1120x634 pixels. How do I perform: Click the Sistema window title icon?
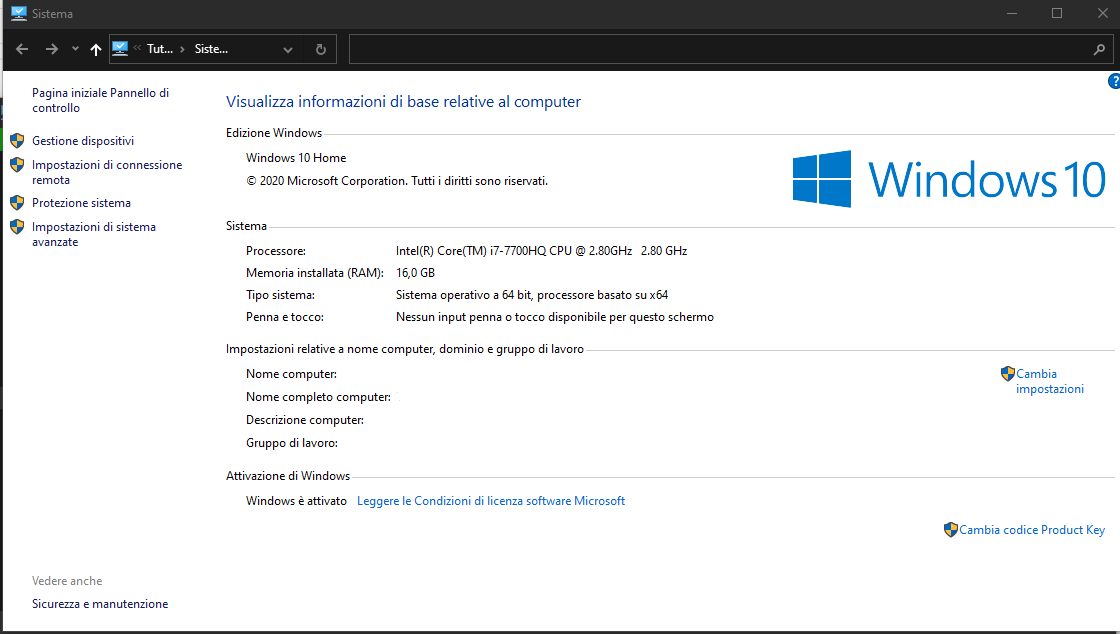pos(18,14)
